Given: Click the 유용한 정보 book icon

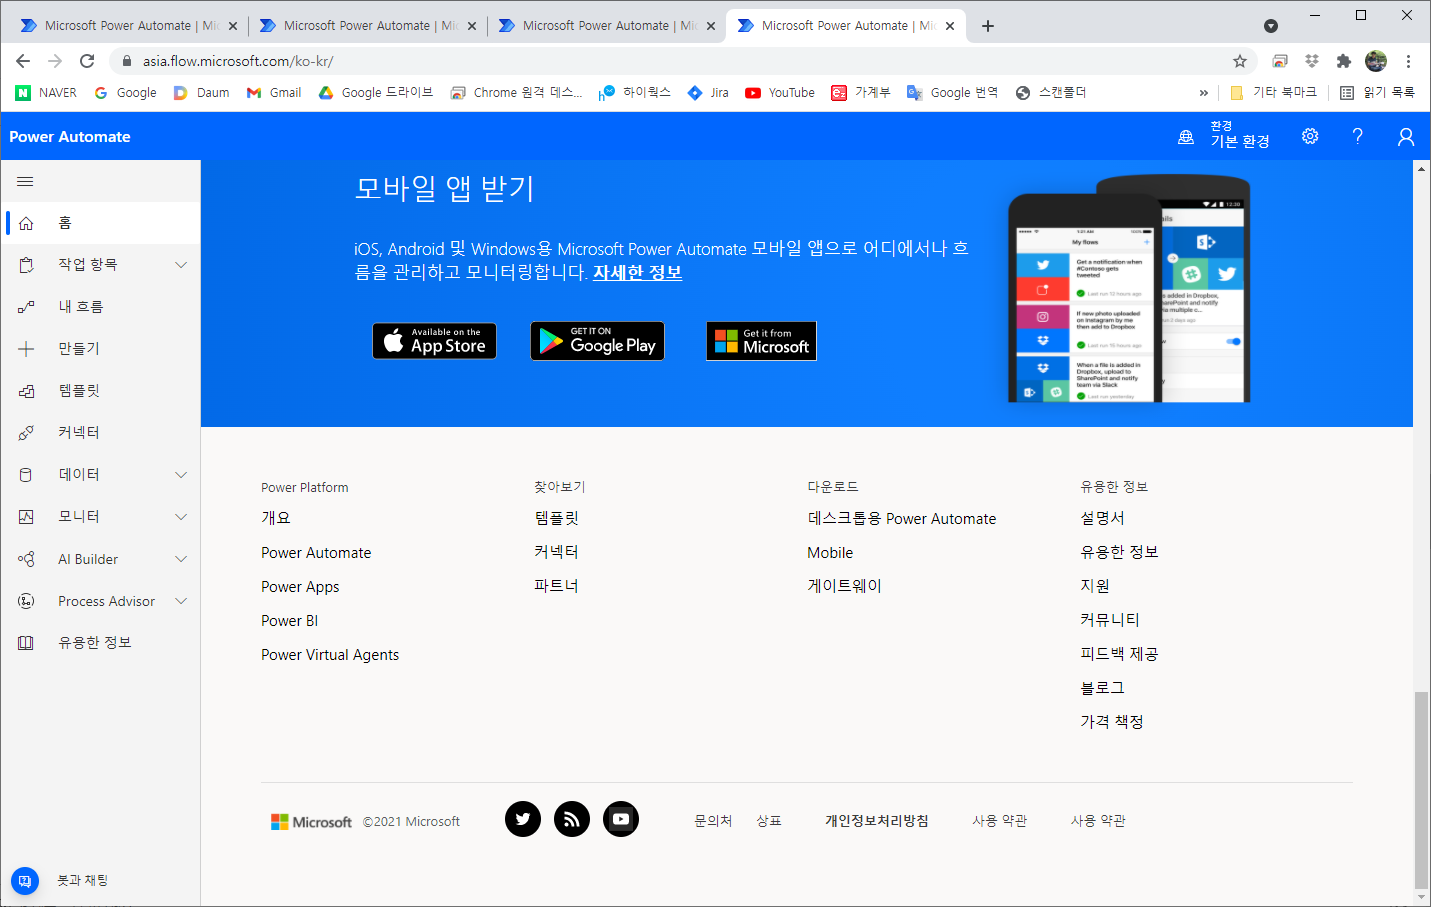Looking at the screenshot, I should 26,643.
